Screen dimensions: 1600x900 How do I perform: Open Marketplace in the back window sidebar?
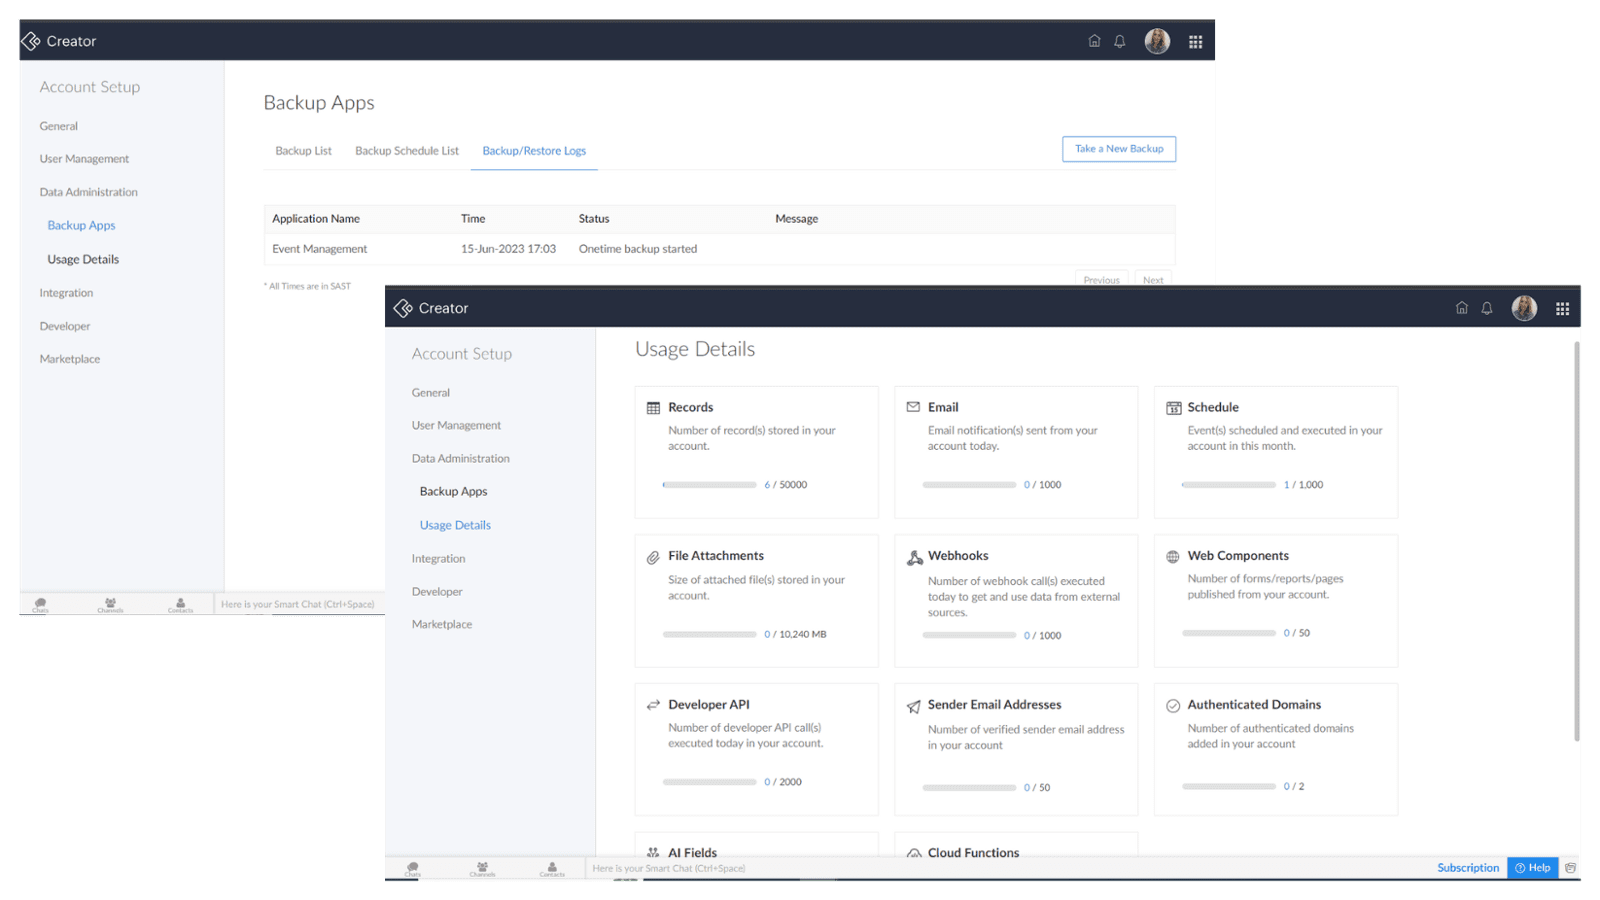tap(70, 359)
